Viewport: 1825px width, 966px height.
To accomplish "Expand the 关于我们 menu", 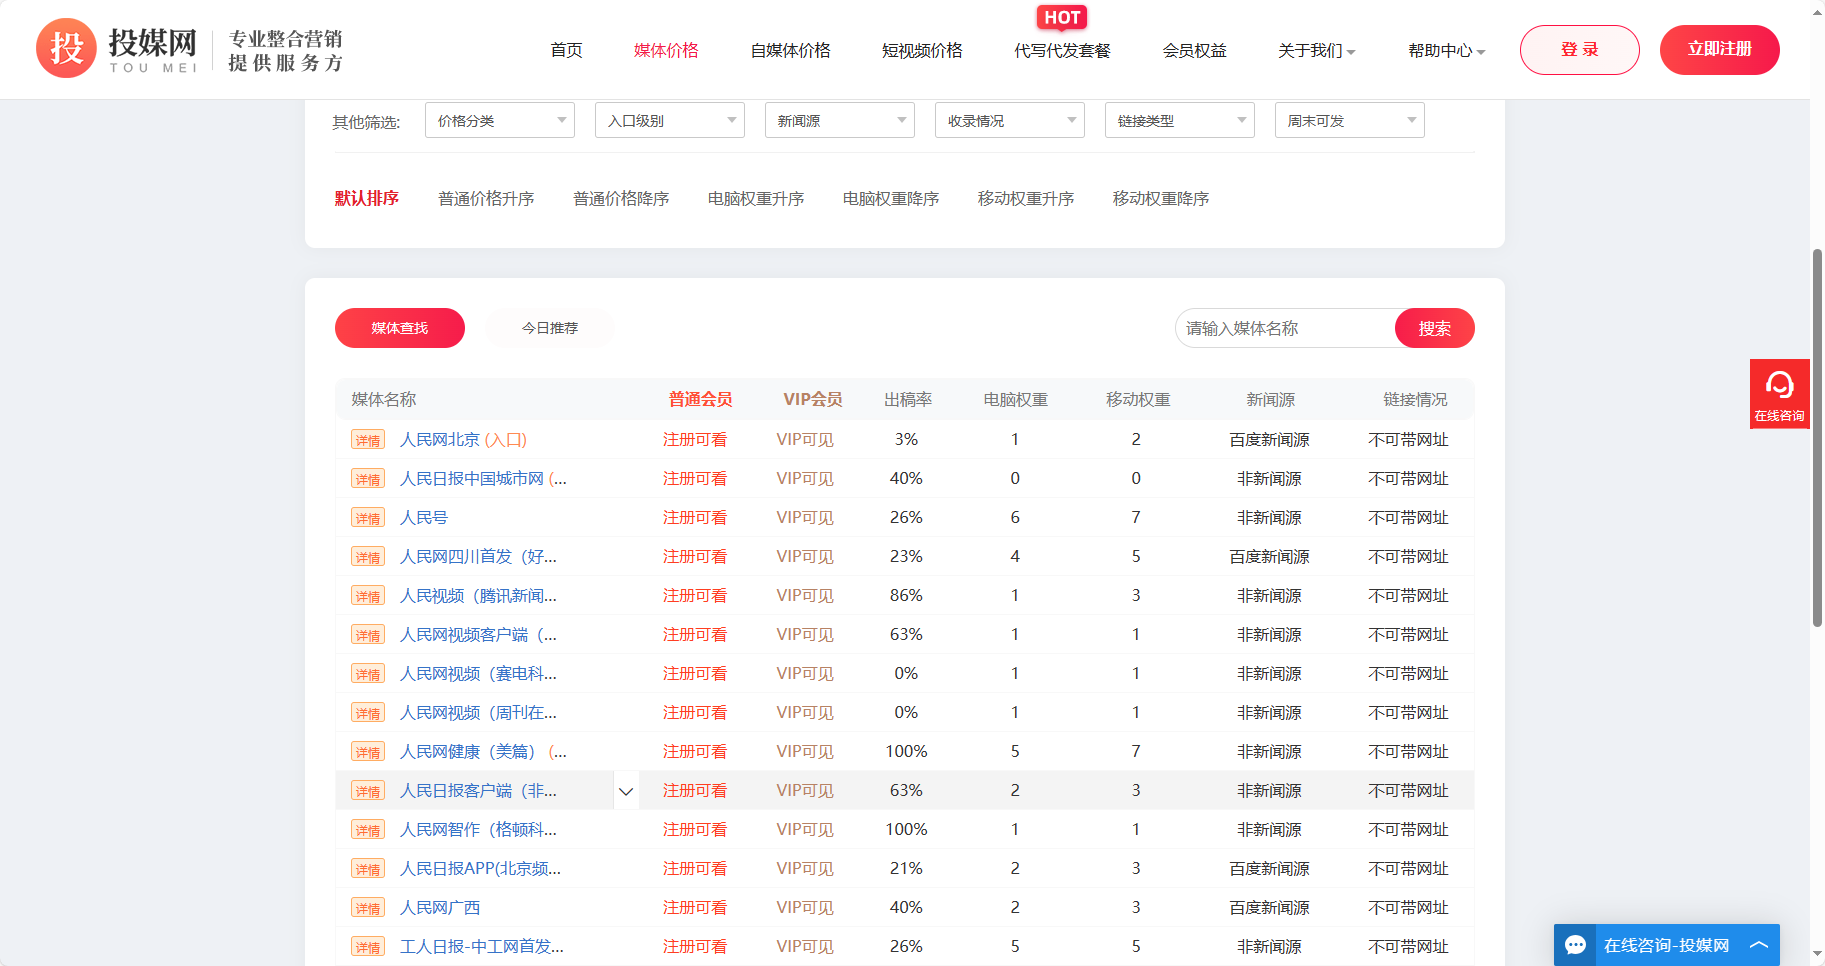I will click(1316, 50).
